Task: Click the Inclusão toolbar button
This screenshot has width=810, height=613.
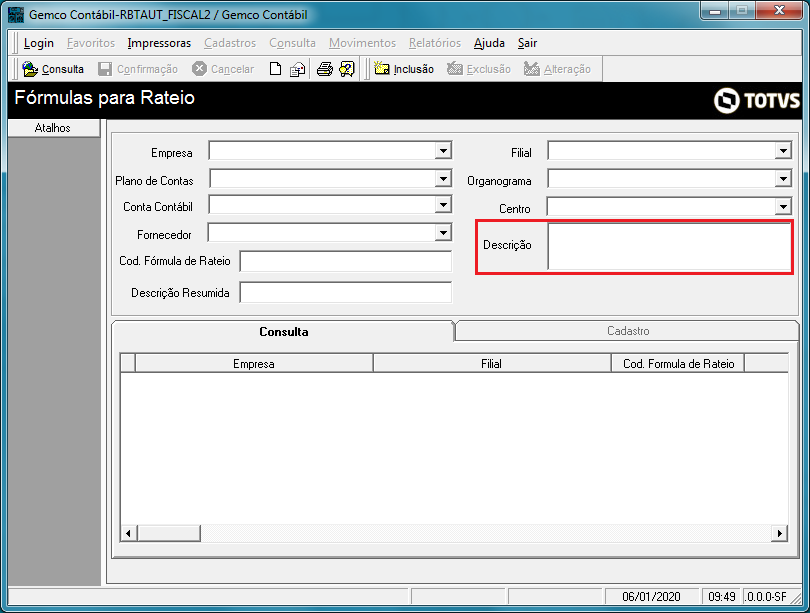Action: pyautogui.click(x=403, y=69)
